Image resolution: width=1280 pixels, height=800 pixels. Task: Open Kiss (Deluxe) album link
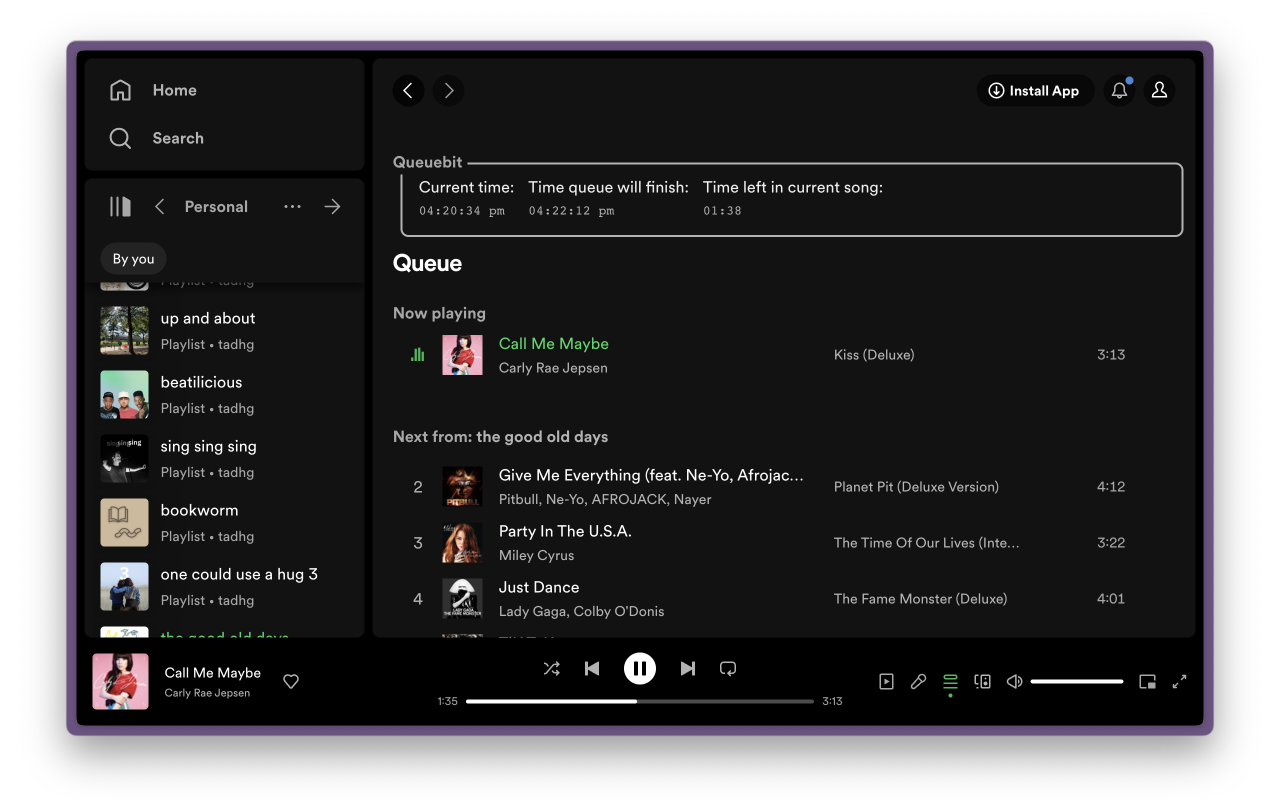pos(874,355)
